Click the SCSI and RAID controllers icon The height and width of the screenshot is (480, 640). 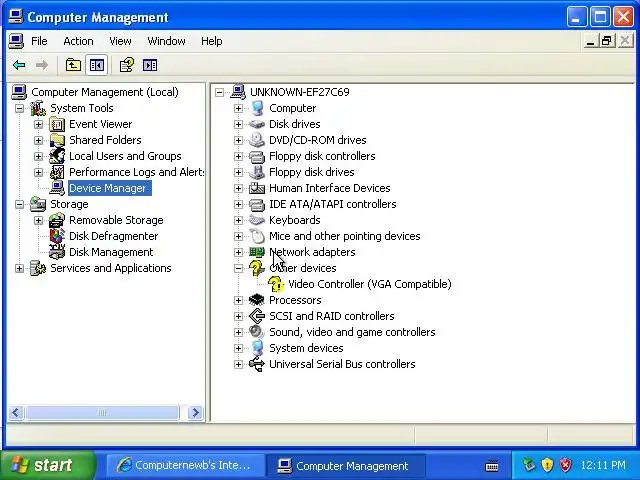pyautogui.click(x=257, y=316)
